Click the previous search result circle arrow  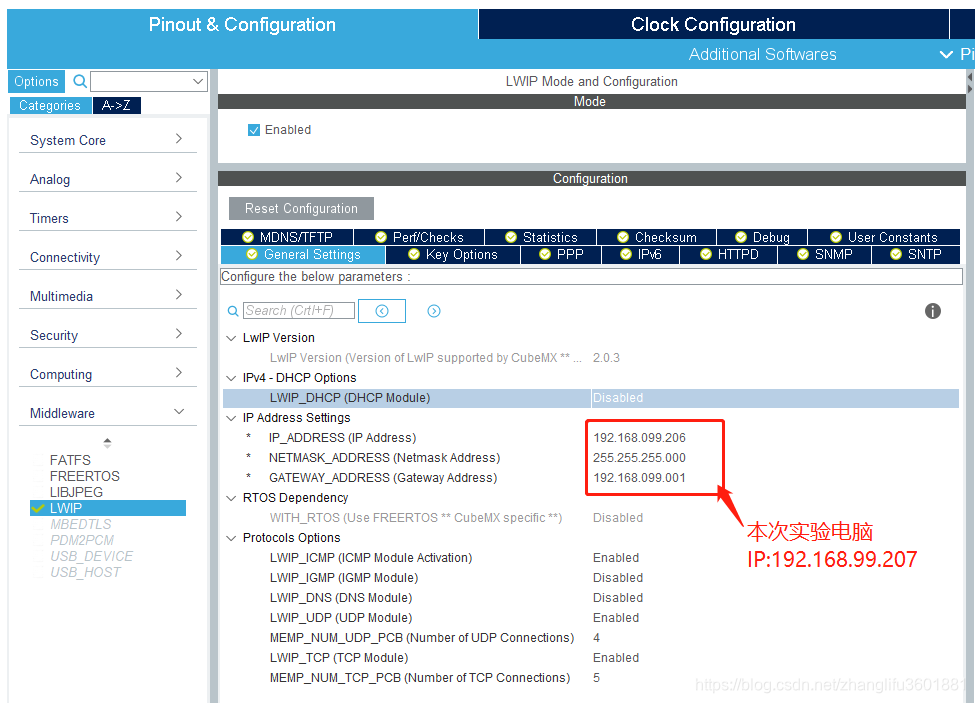[382, 310]
